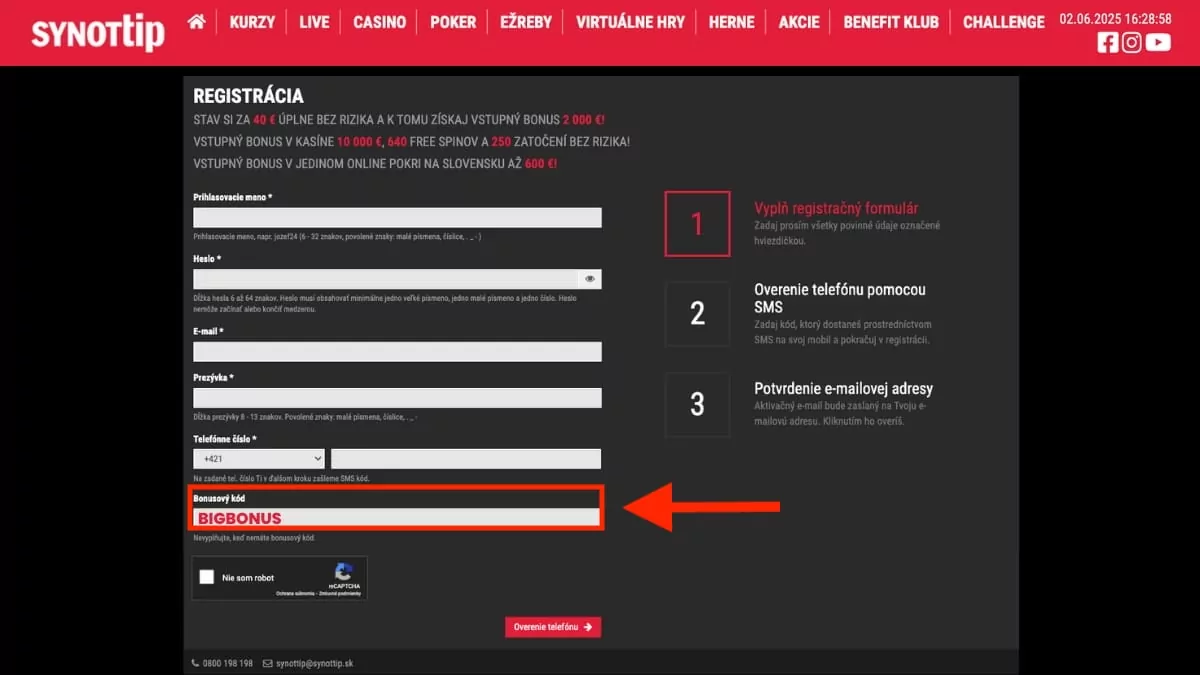Open the LIVE menu item
The height and width of the screenshot is (675, 1200).
(314, 22)
